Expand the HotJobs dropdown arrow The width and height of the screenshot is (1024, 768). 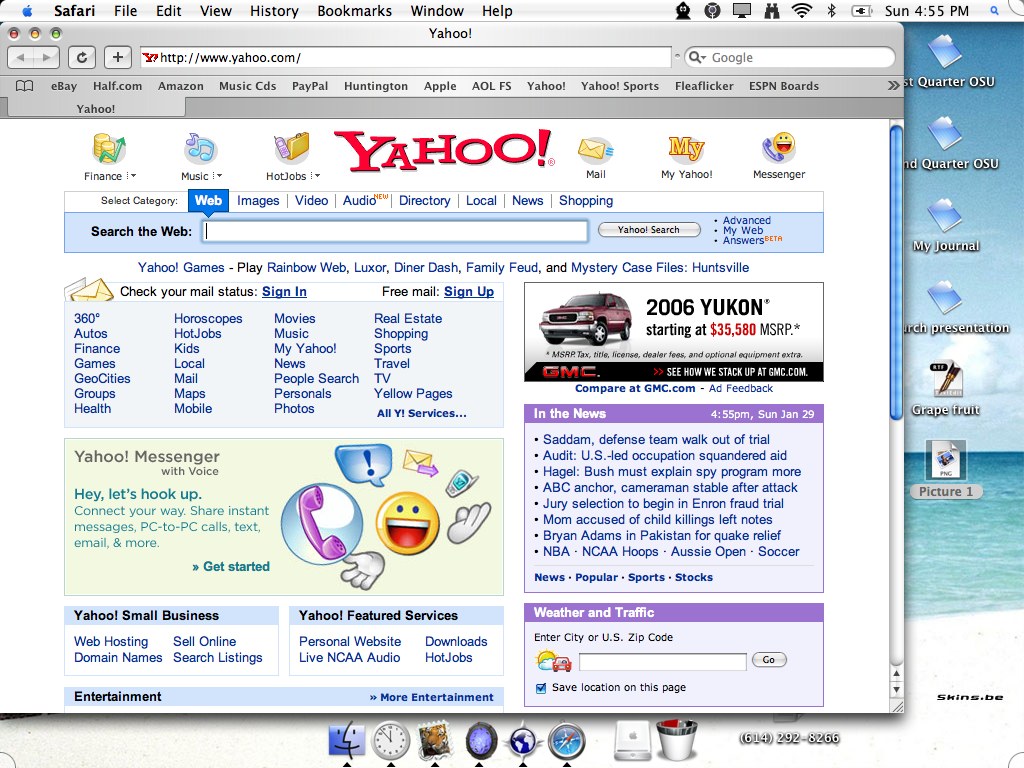point(316,176)
